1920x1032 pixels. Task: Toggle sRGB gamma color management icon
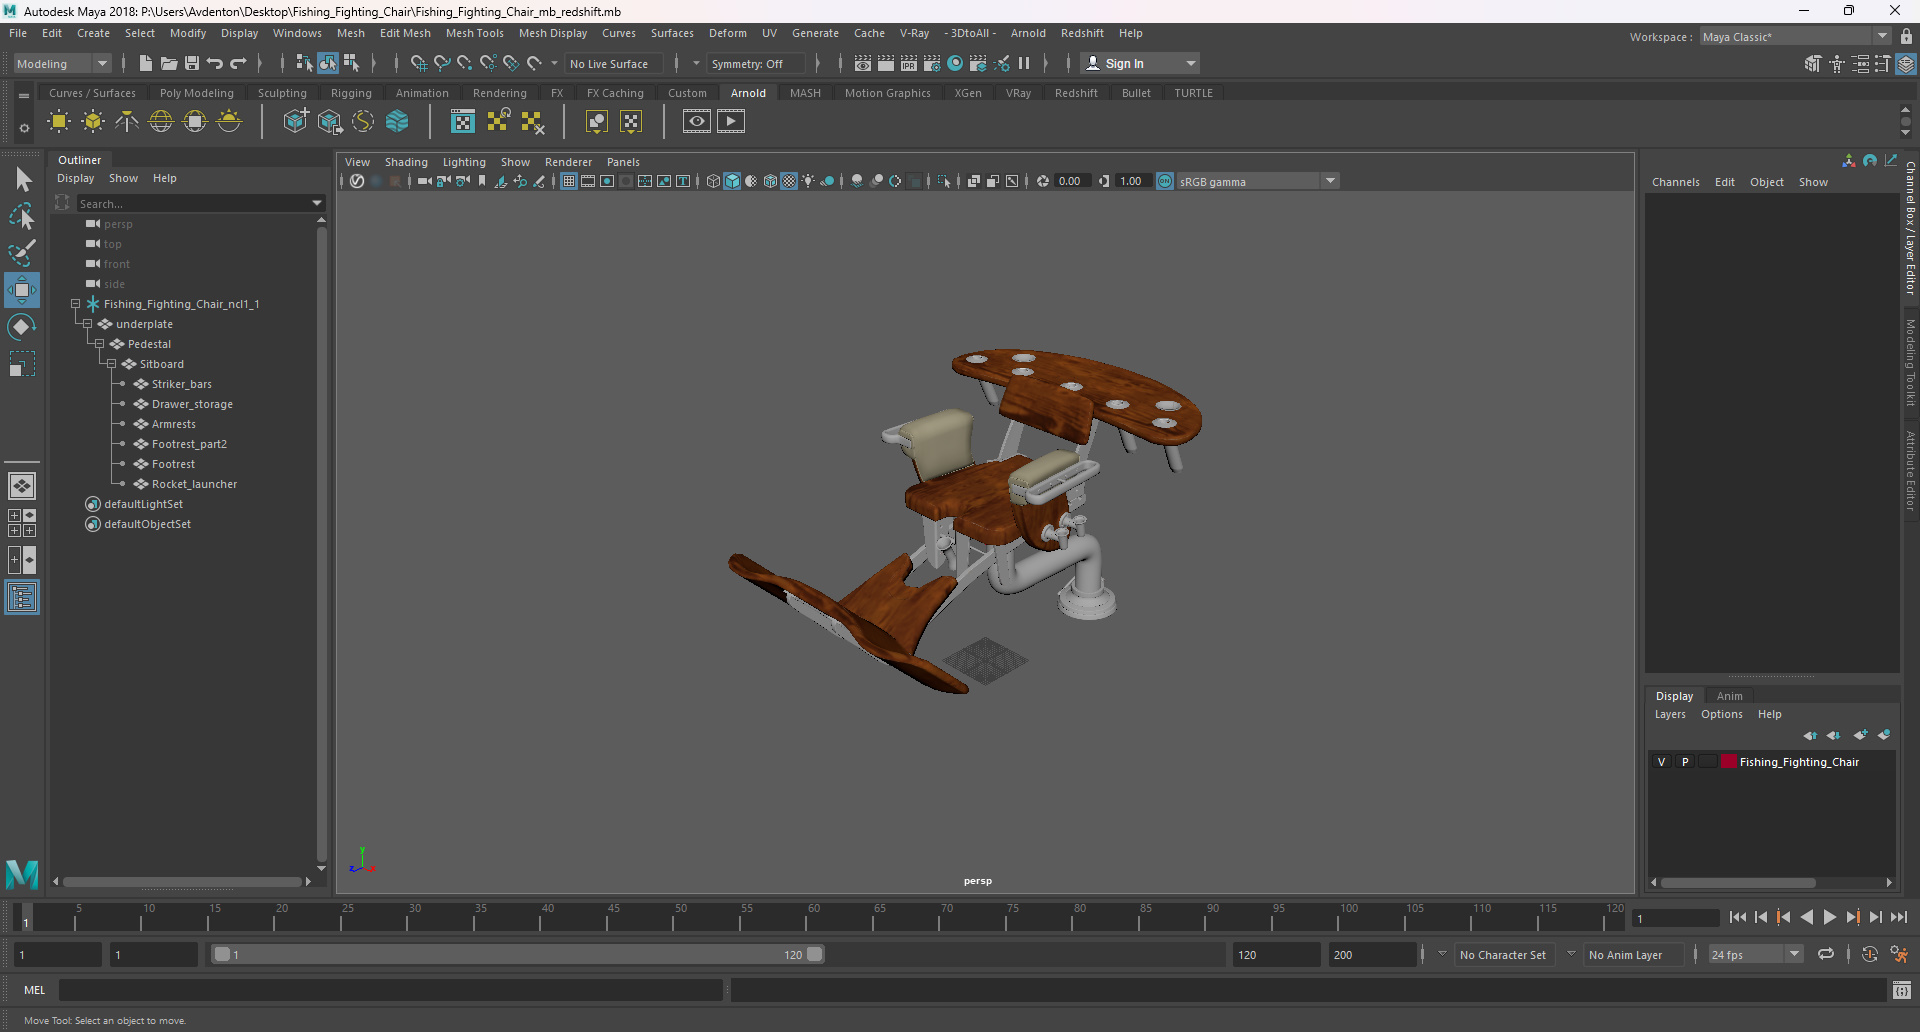coord(1165,181)
